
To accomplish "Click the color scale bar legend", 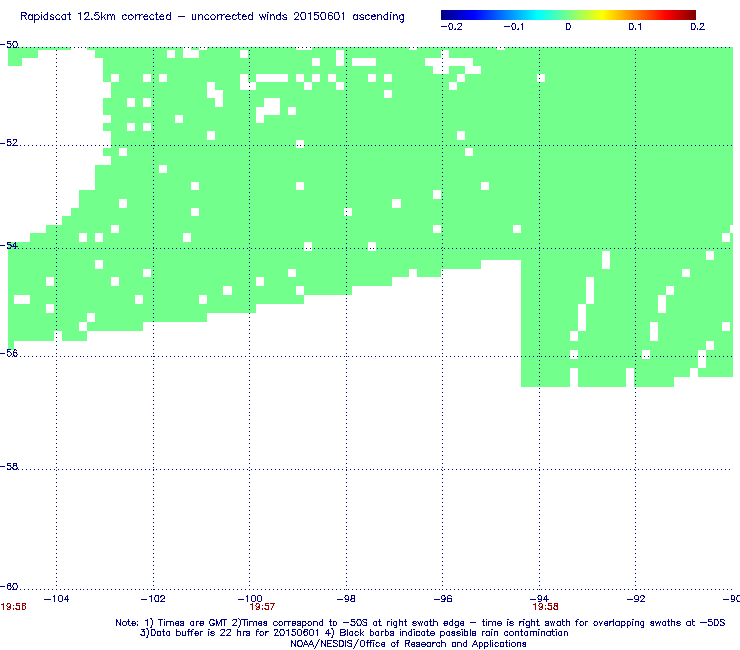I will click(x=568, y=15).
